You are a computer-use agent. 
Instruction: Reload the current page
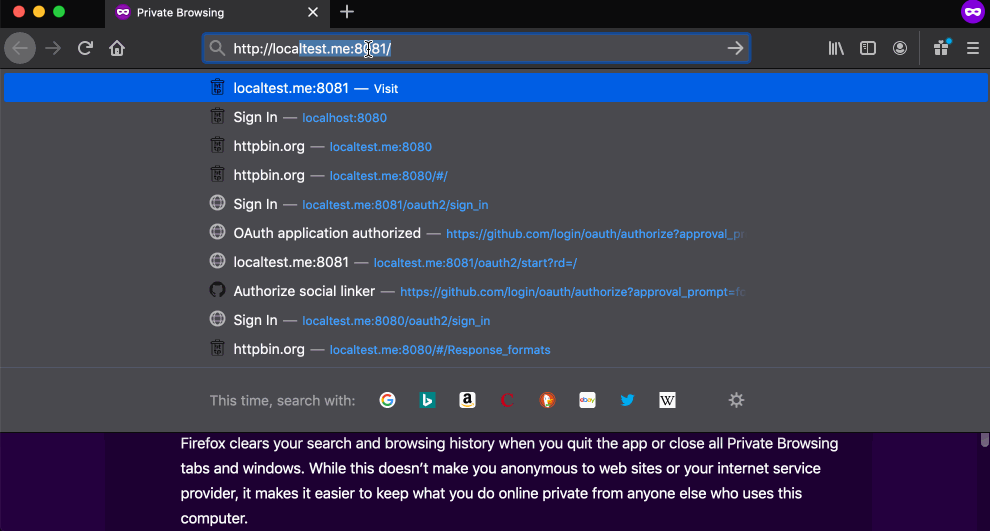click(85, 48)
